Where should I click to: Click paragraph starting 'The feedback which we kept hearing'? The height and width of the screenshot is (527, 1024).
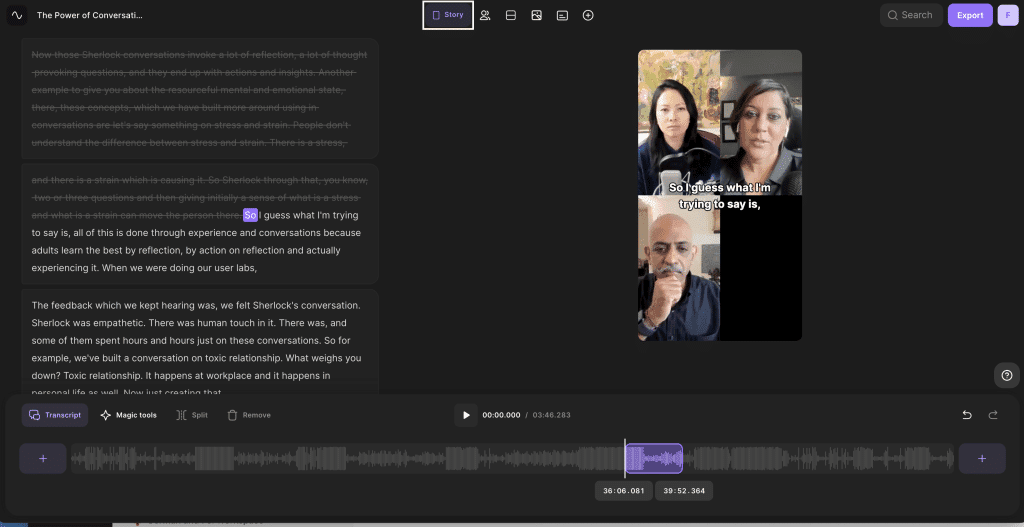point(200,344)
